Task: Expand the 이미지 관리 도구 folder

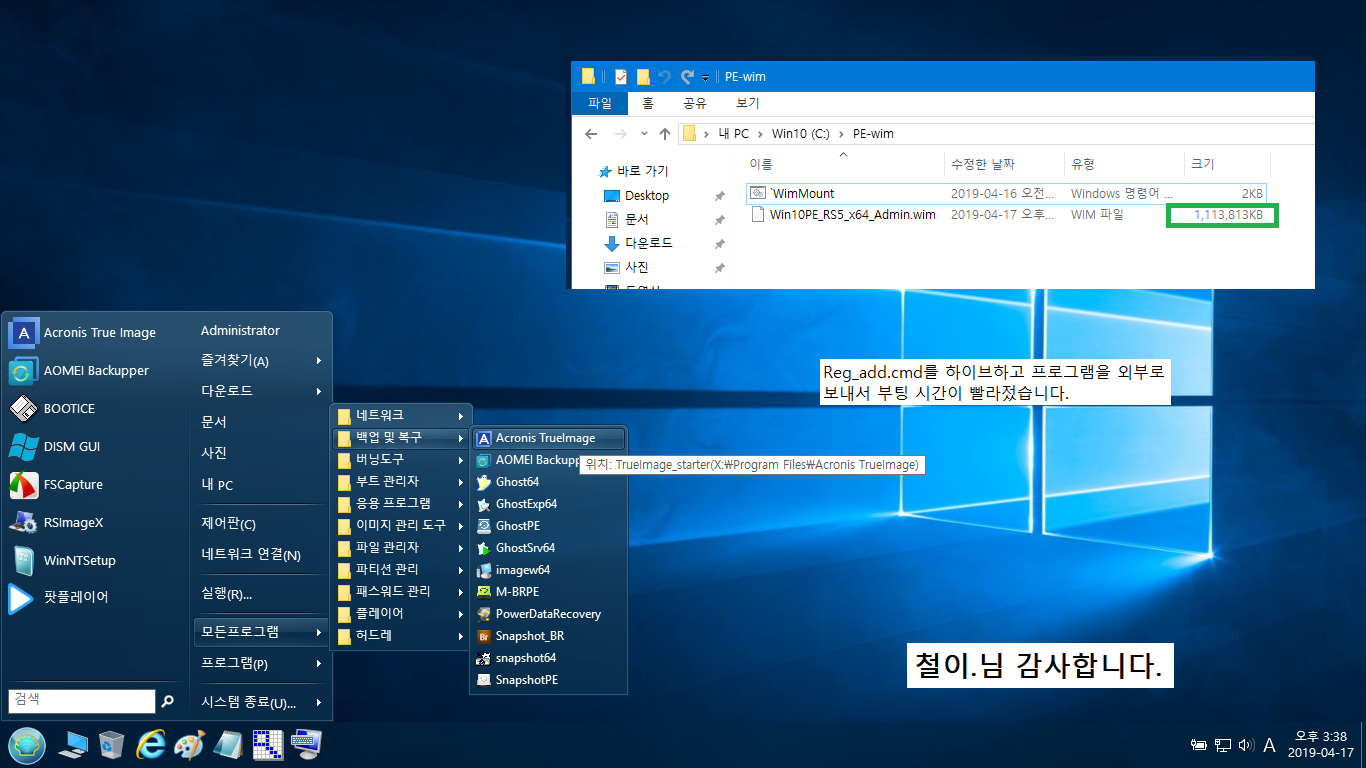Action: (400, 525)
